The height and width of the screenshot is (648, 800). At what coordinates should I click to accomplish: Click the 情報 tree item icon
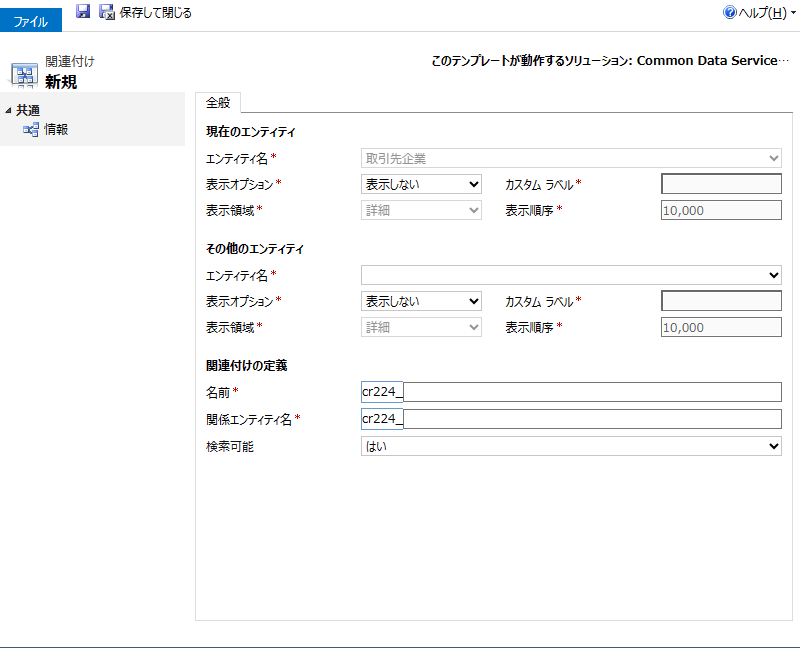click(31, 129)
